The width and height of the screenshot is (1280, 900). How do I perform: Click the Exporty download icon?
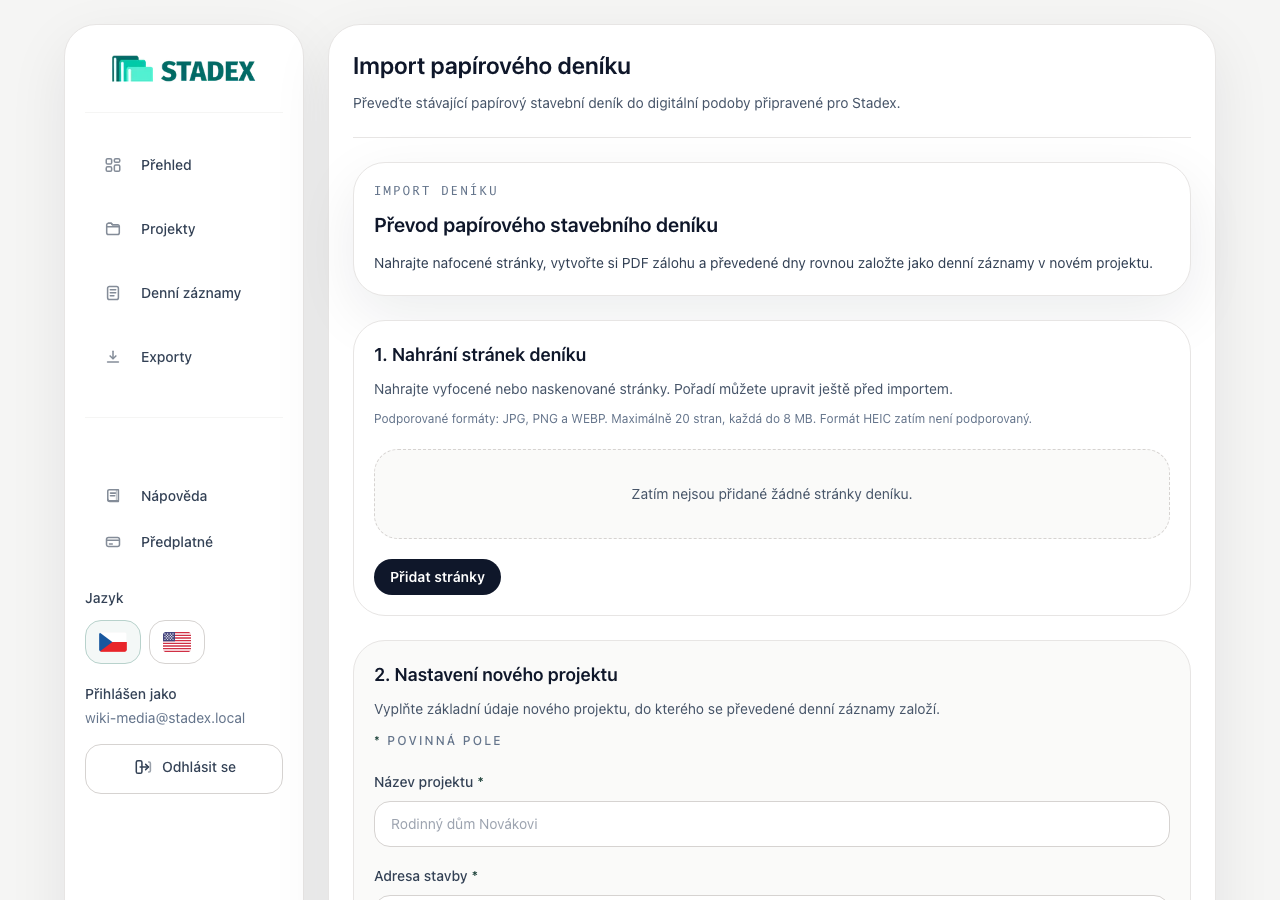point(113,357)
